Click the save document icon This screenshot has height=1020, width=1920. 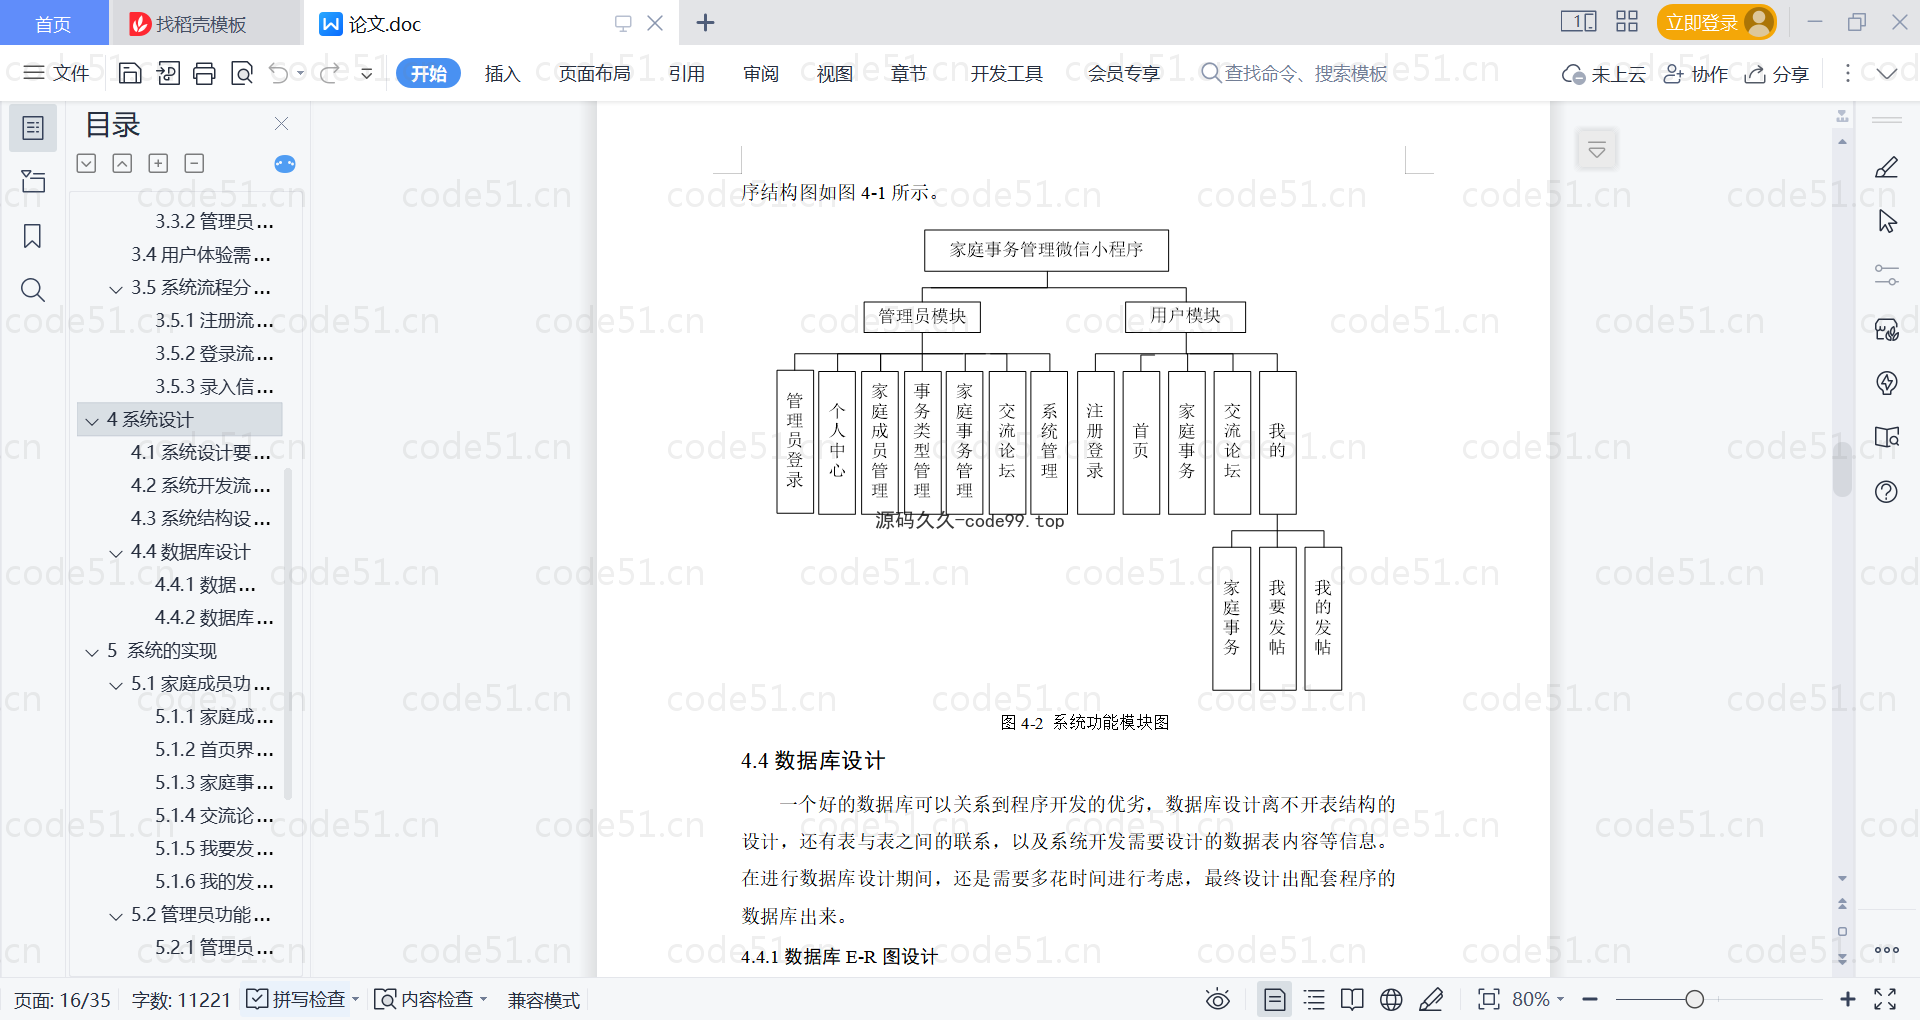130,73
